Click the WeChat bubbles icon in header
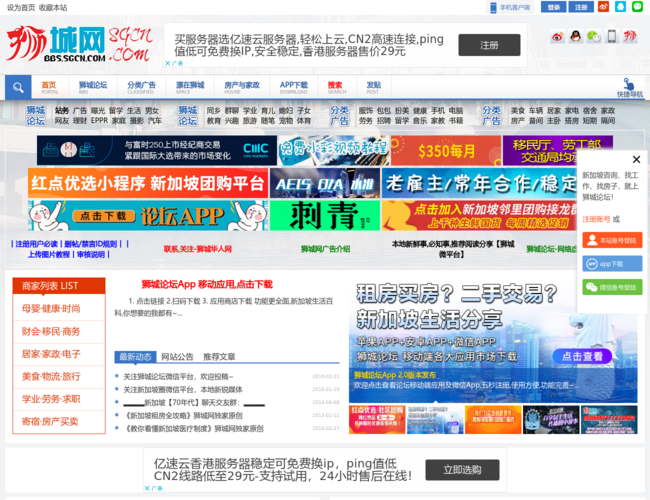 coord(594,37)
